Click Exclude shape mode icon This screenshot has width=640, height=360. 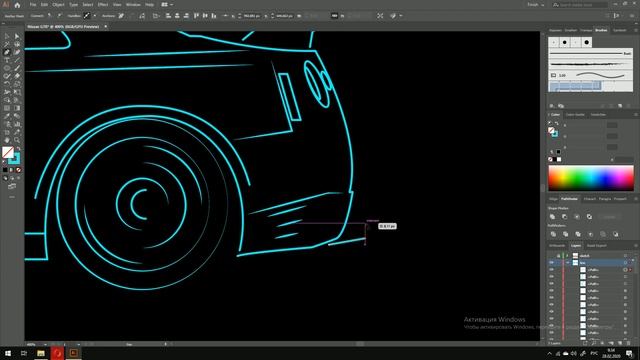[x=589, y=217]
